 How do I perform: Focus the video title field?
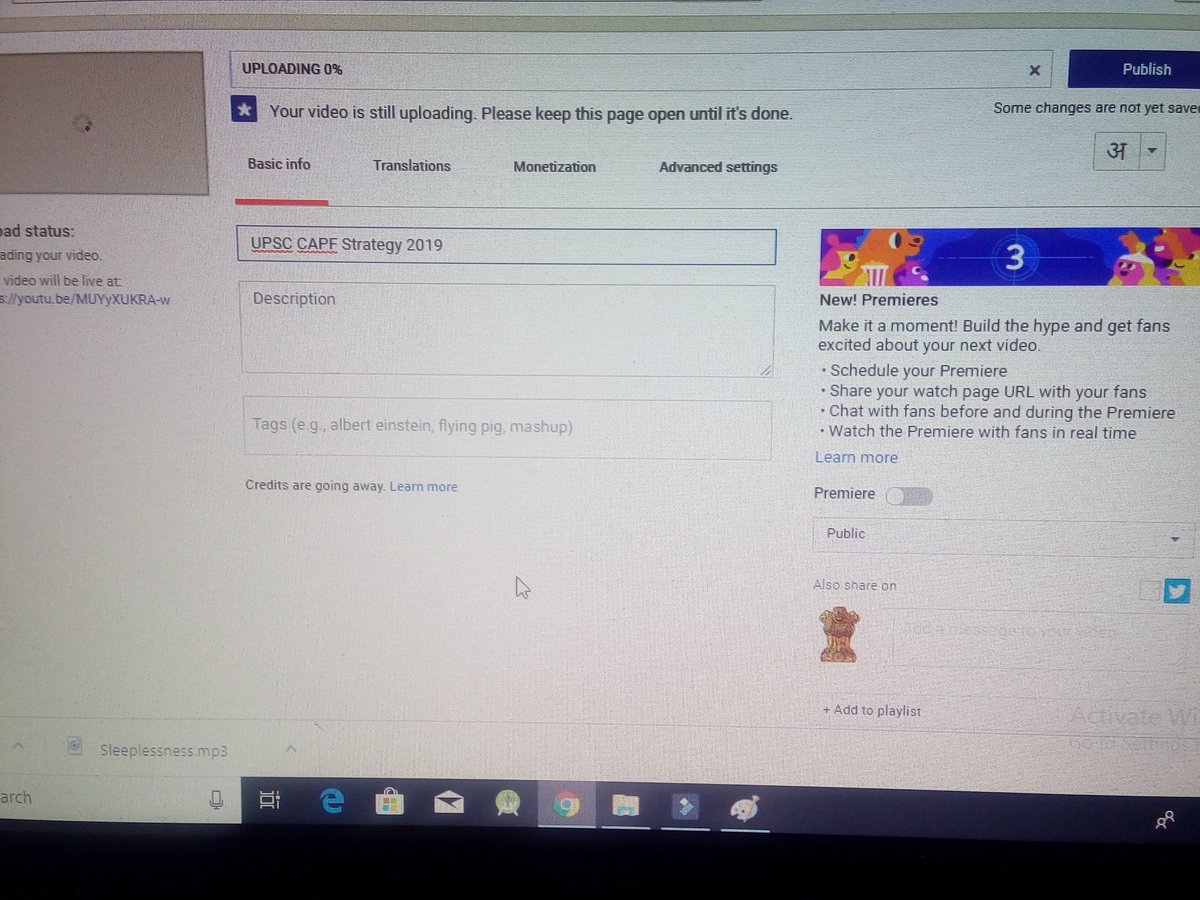pyautogui.click(x=506, y=246)
